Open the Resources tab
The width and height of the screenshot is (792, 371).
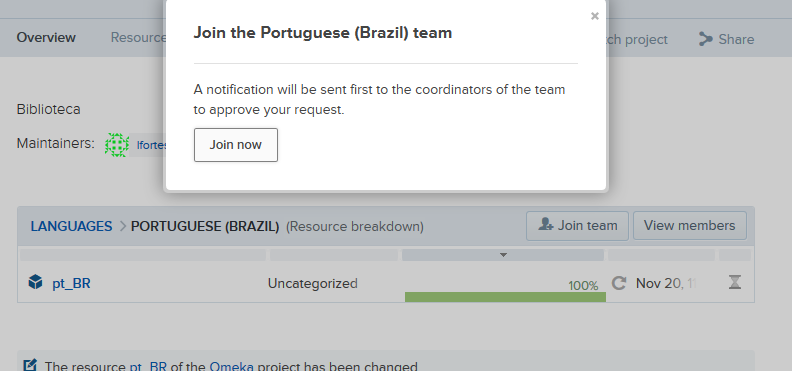138,38
